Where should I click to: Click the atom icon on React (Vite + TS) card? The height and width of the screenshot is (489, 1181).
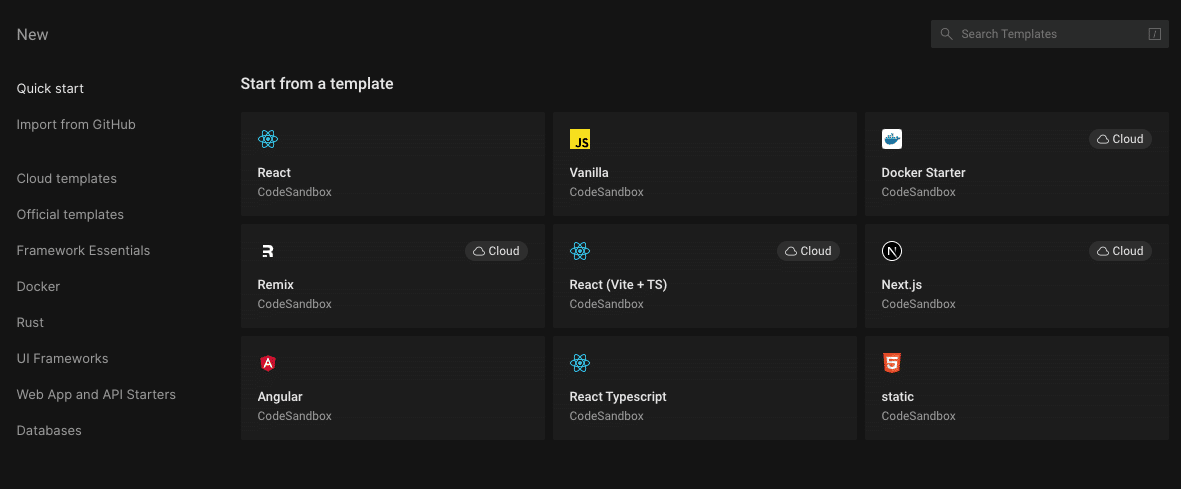[579, 252]
